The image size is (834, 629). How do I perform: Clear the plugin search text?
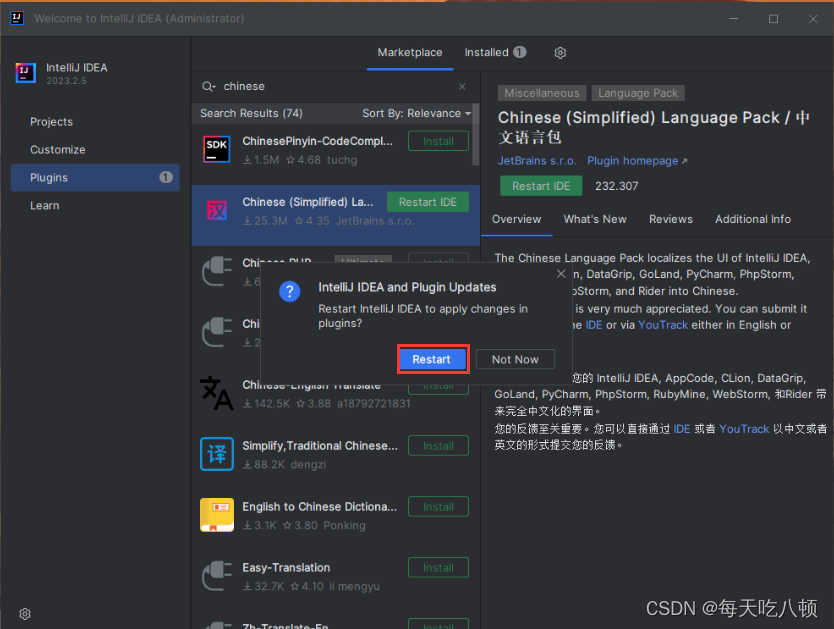coord(462,87)
